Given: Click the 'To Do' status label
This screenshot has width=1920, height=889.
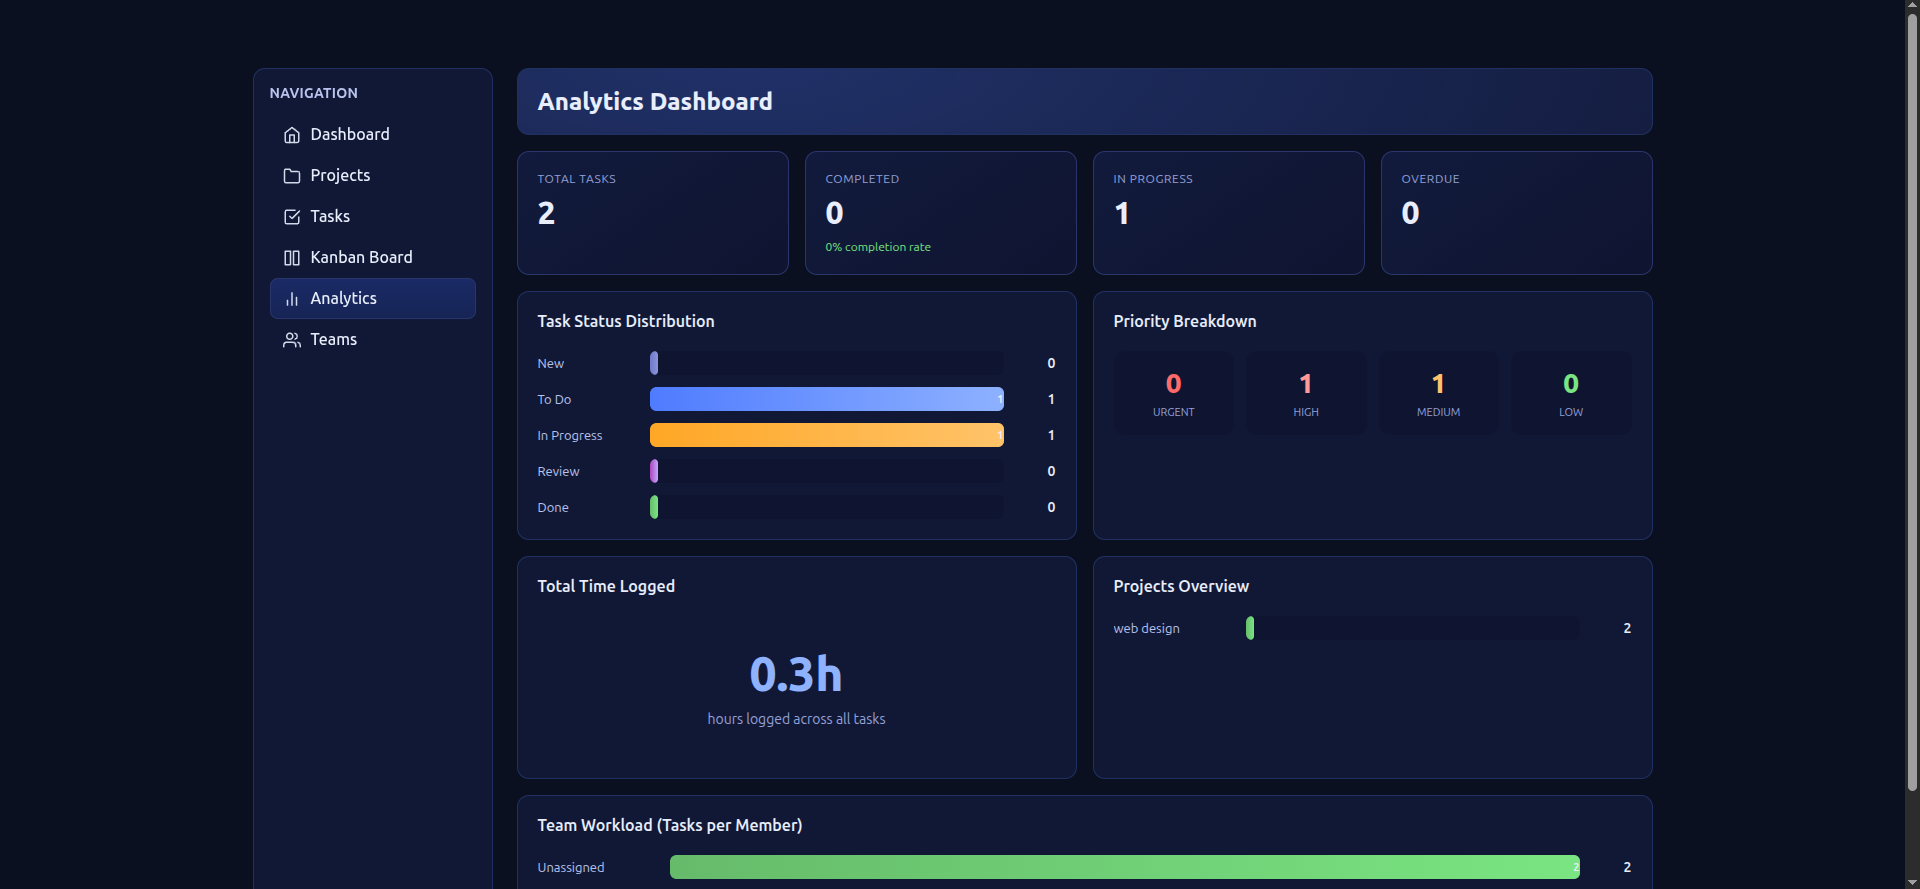Looking at the screenshot, I should 554,399.
